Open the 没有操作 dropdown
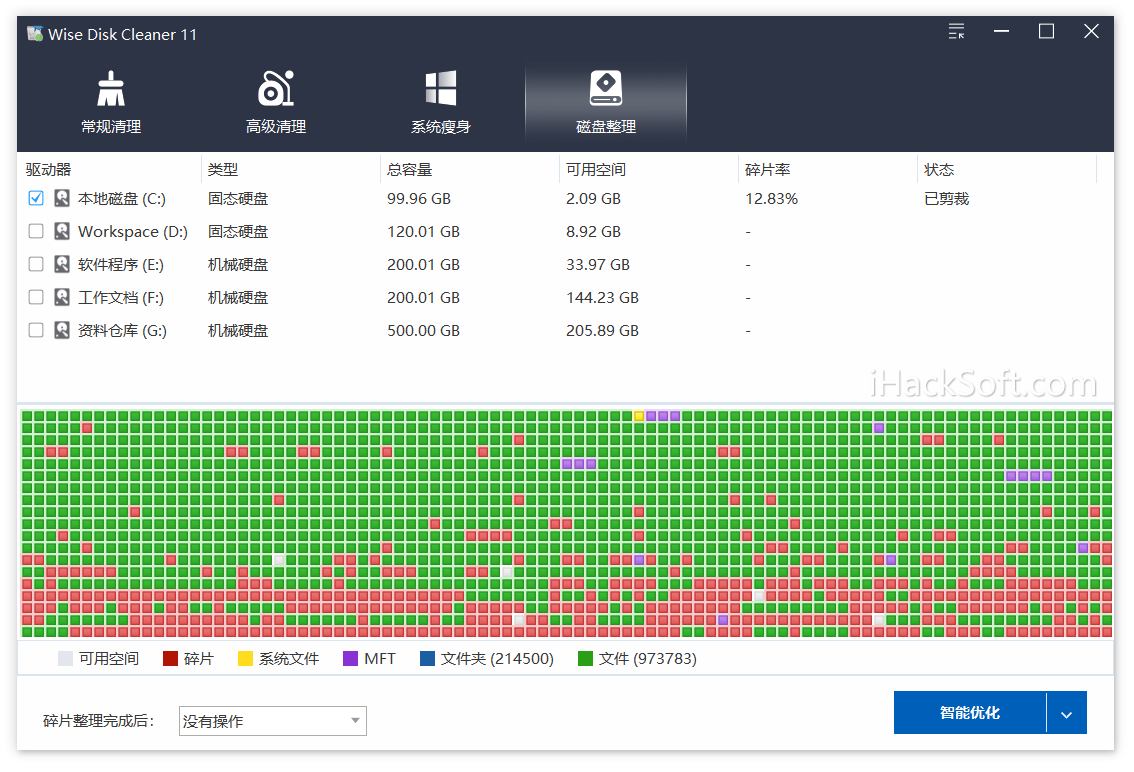1134x772 pixels. click(x=273, y=721)
